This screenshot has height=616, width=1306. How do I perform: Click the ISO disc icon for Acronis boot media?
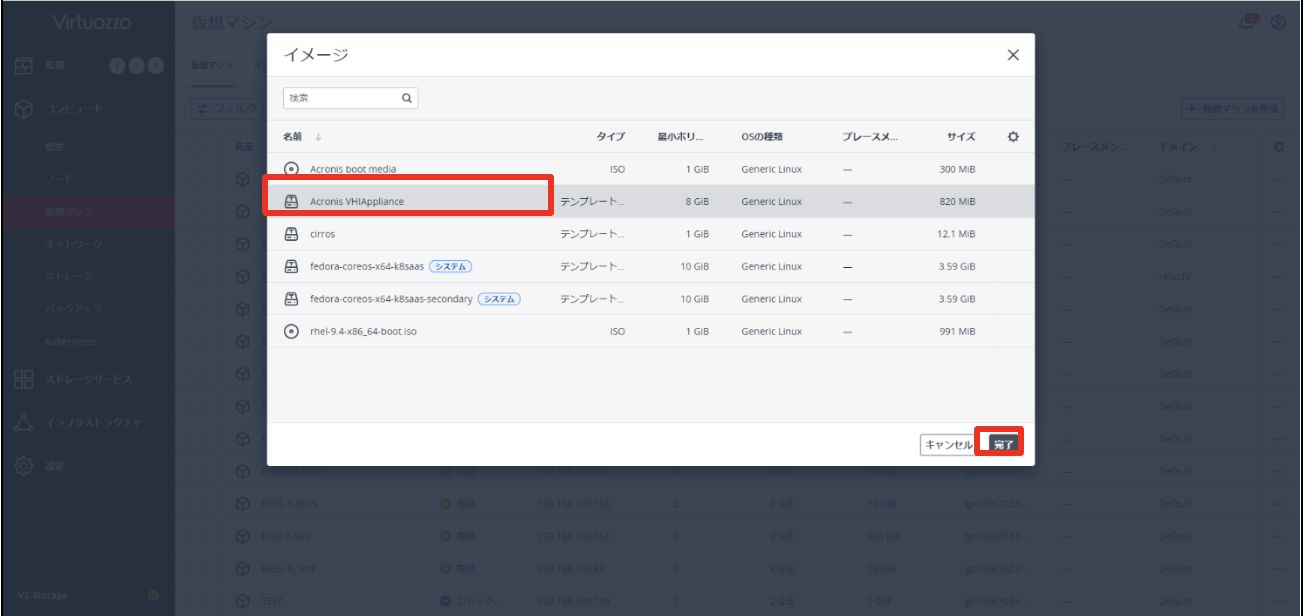(291, 169)
